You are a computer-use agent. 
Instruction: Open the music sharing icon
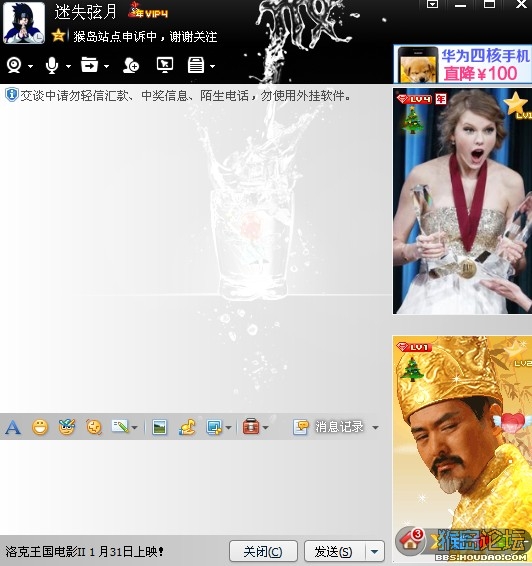tap(187, 427)
